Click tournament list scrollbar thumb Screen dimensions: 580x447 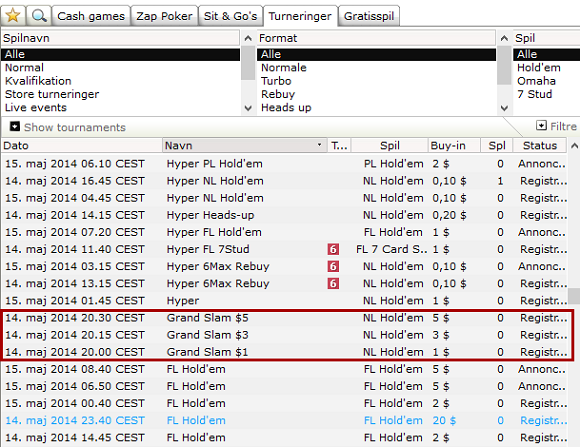click(574, 296)
